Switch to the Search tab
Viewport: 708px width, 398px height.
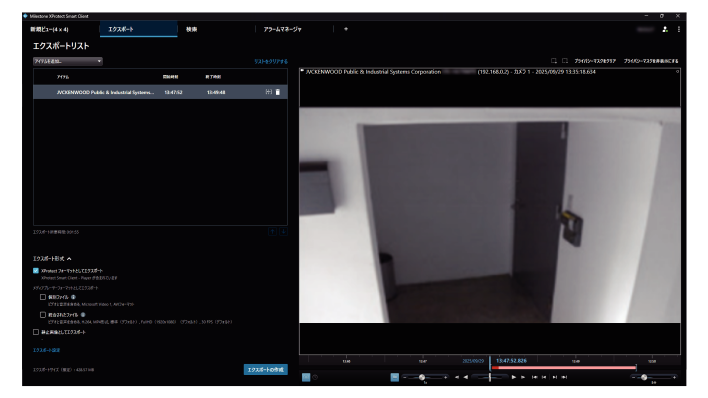(x=191, y=29)
